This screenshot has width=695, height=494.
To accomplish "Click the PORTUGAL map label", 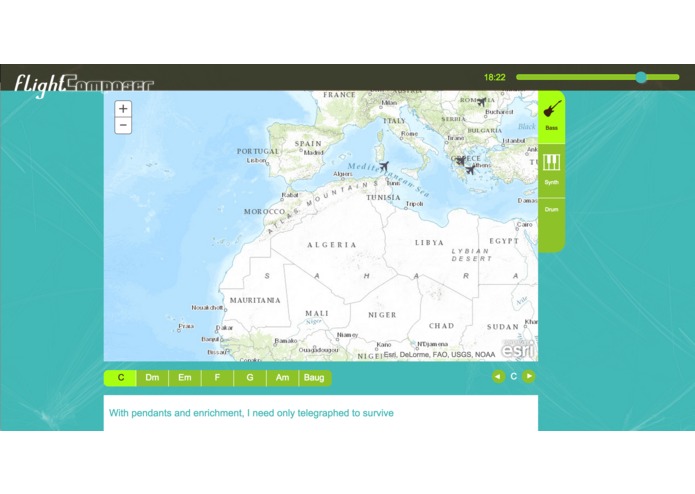I will tap(258, 151).
